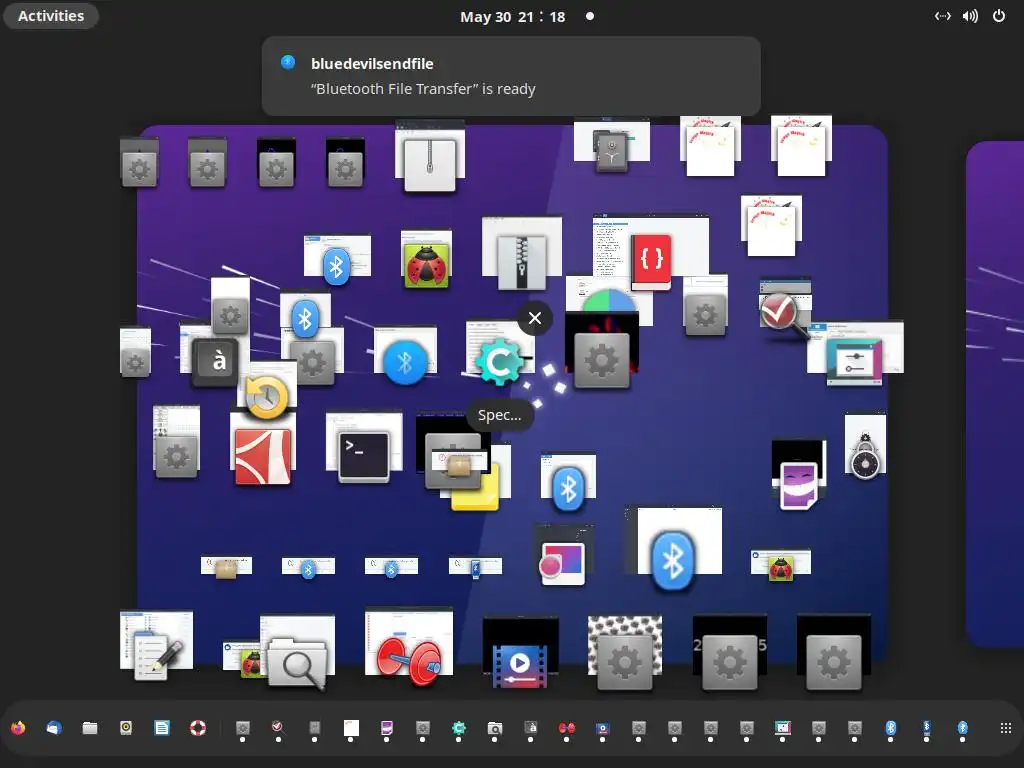The height and width of the screenshot is (768, 1024).
Task: Open the text document editor dock icon
Action: [x=162, y=728]
